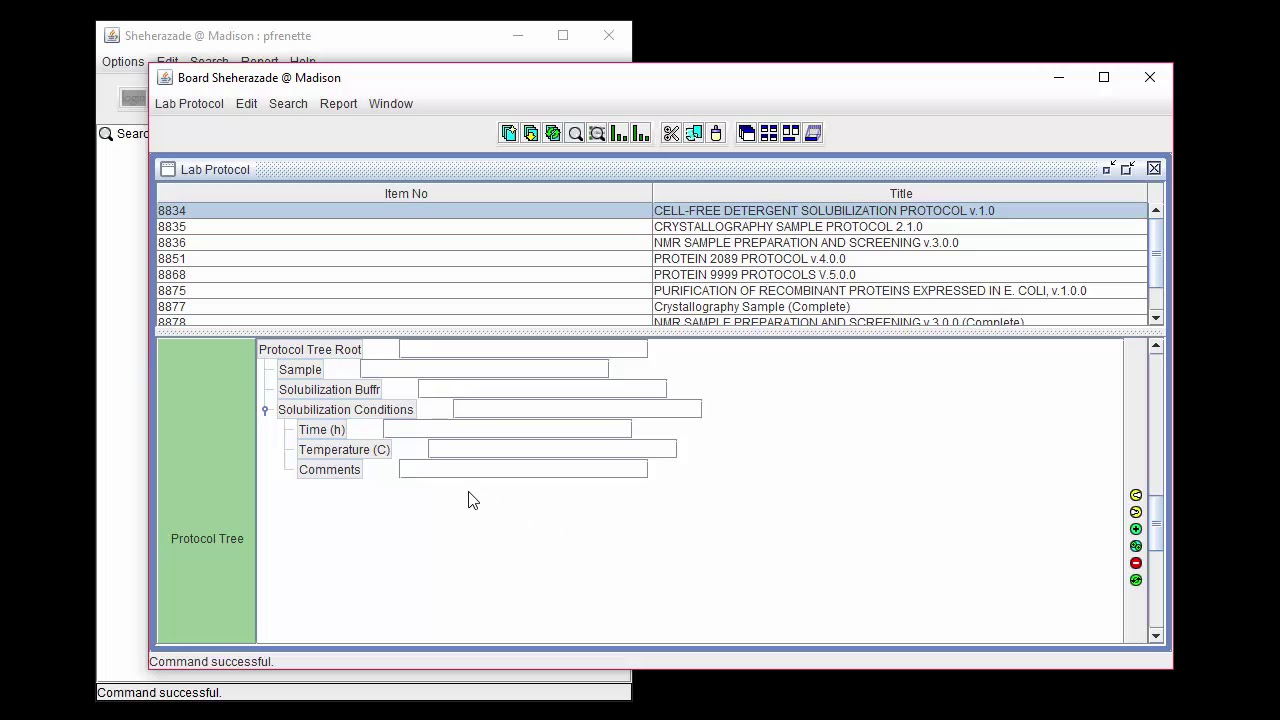Click the protocol tree pane scroll down arrow

(x=1156, y=636)
